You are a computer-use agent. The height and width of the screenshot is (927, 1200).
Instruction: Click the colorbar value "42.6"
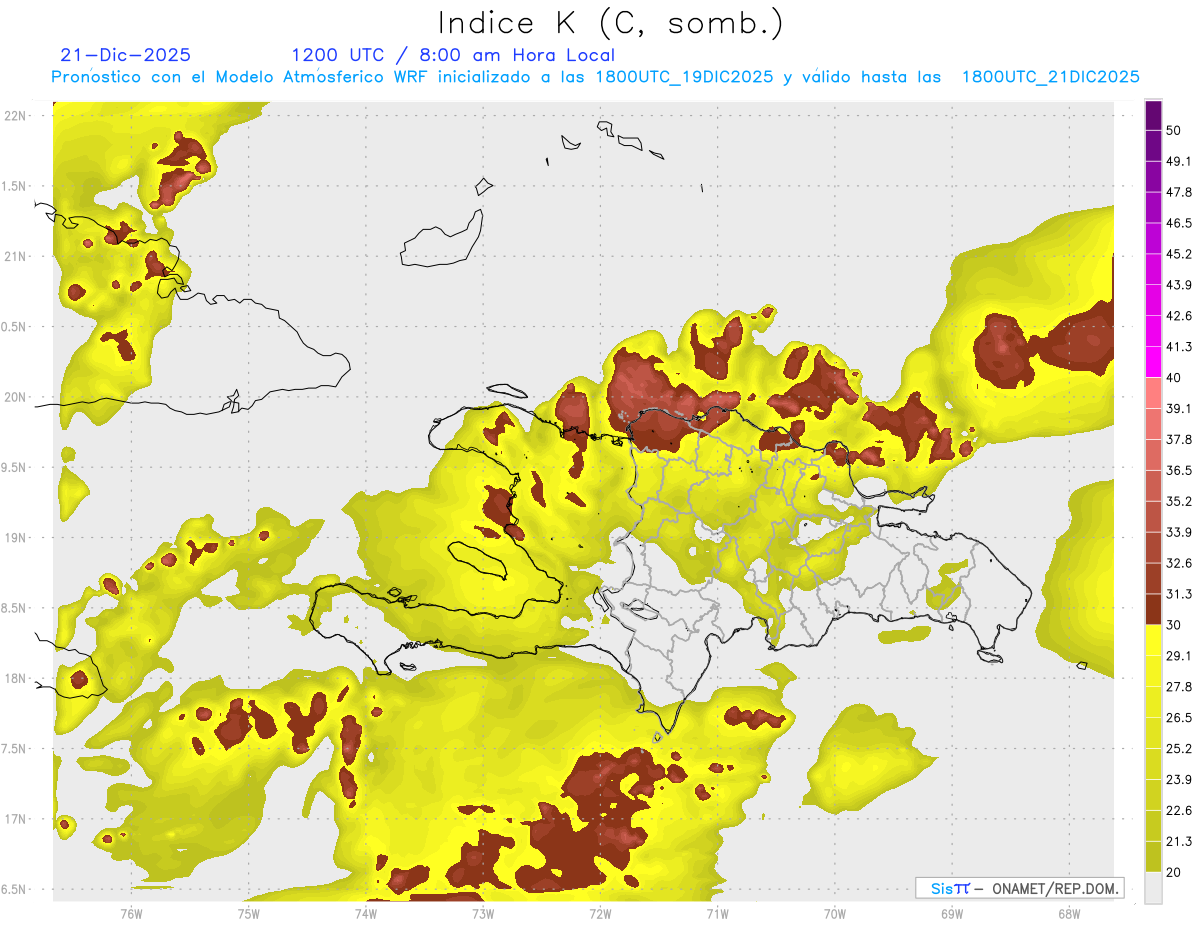click(x=1179, y=316)
